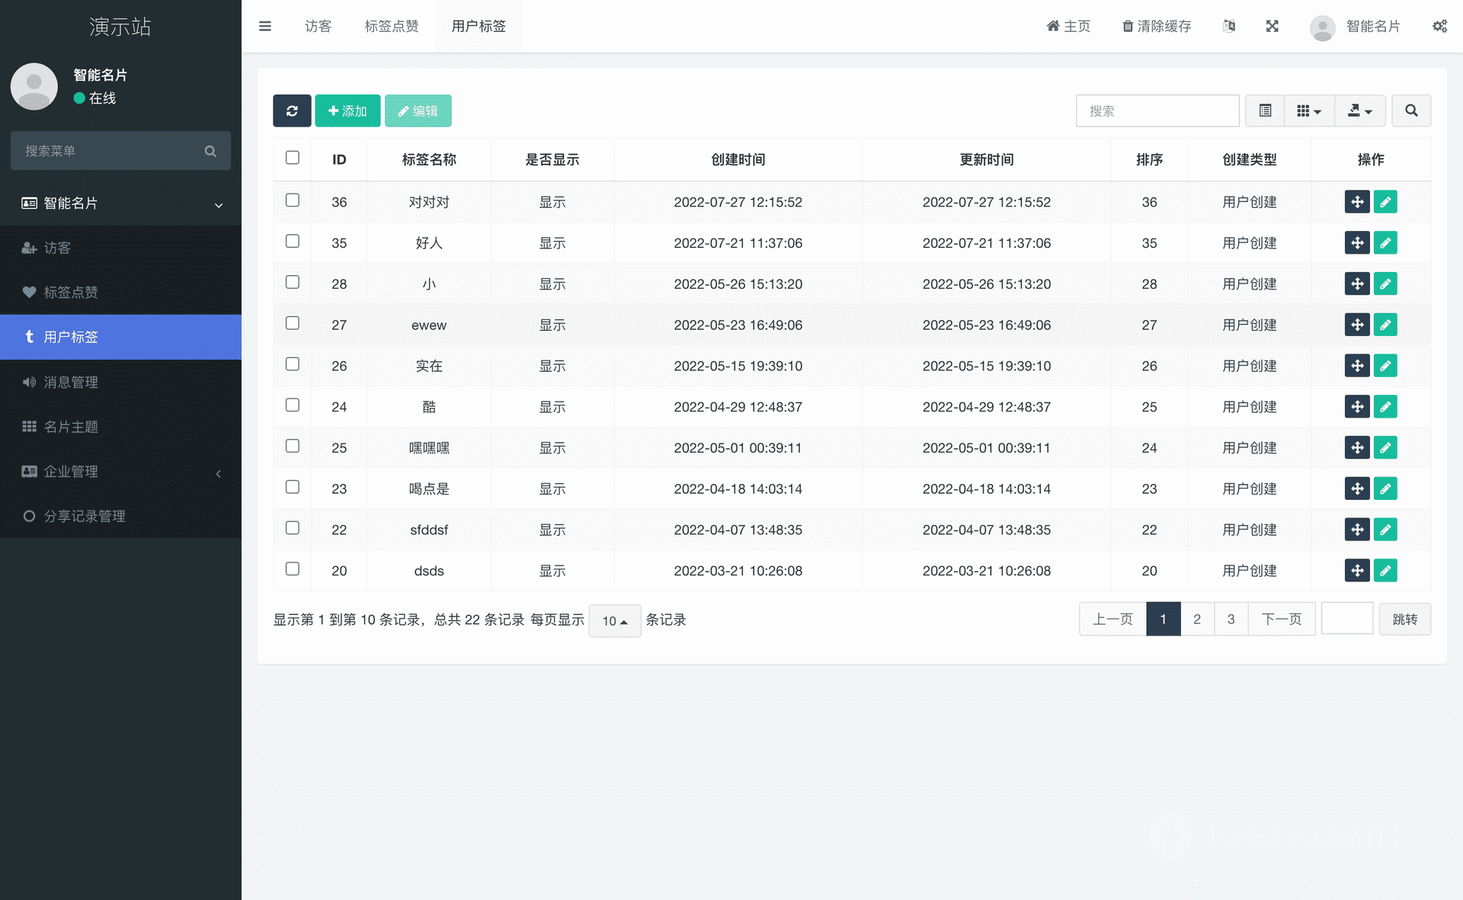Click the green 添加 button
The height and width of the screenshot is (900, 1463).
tap(347, 111)
